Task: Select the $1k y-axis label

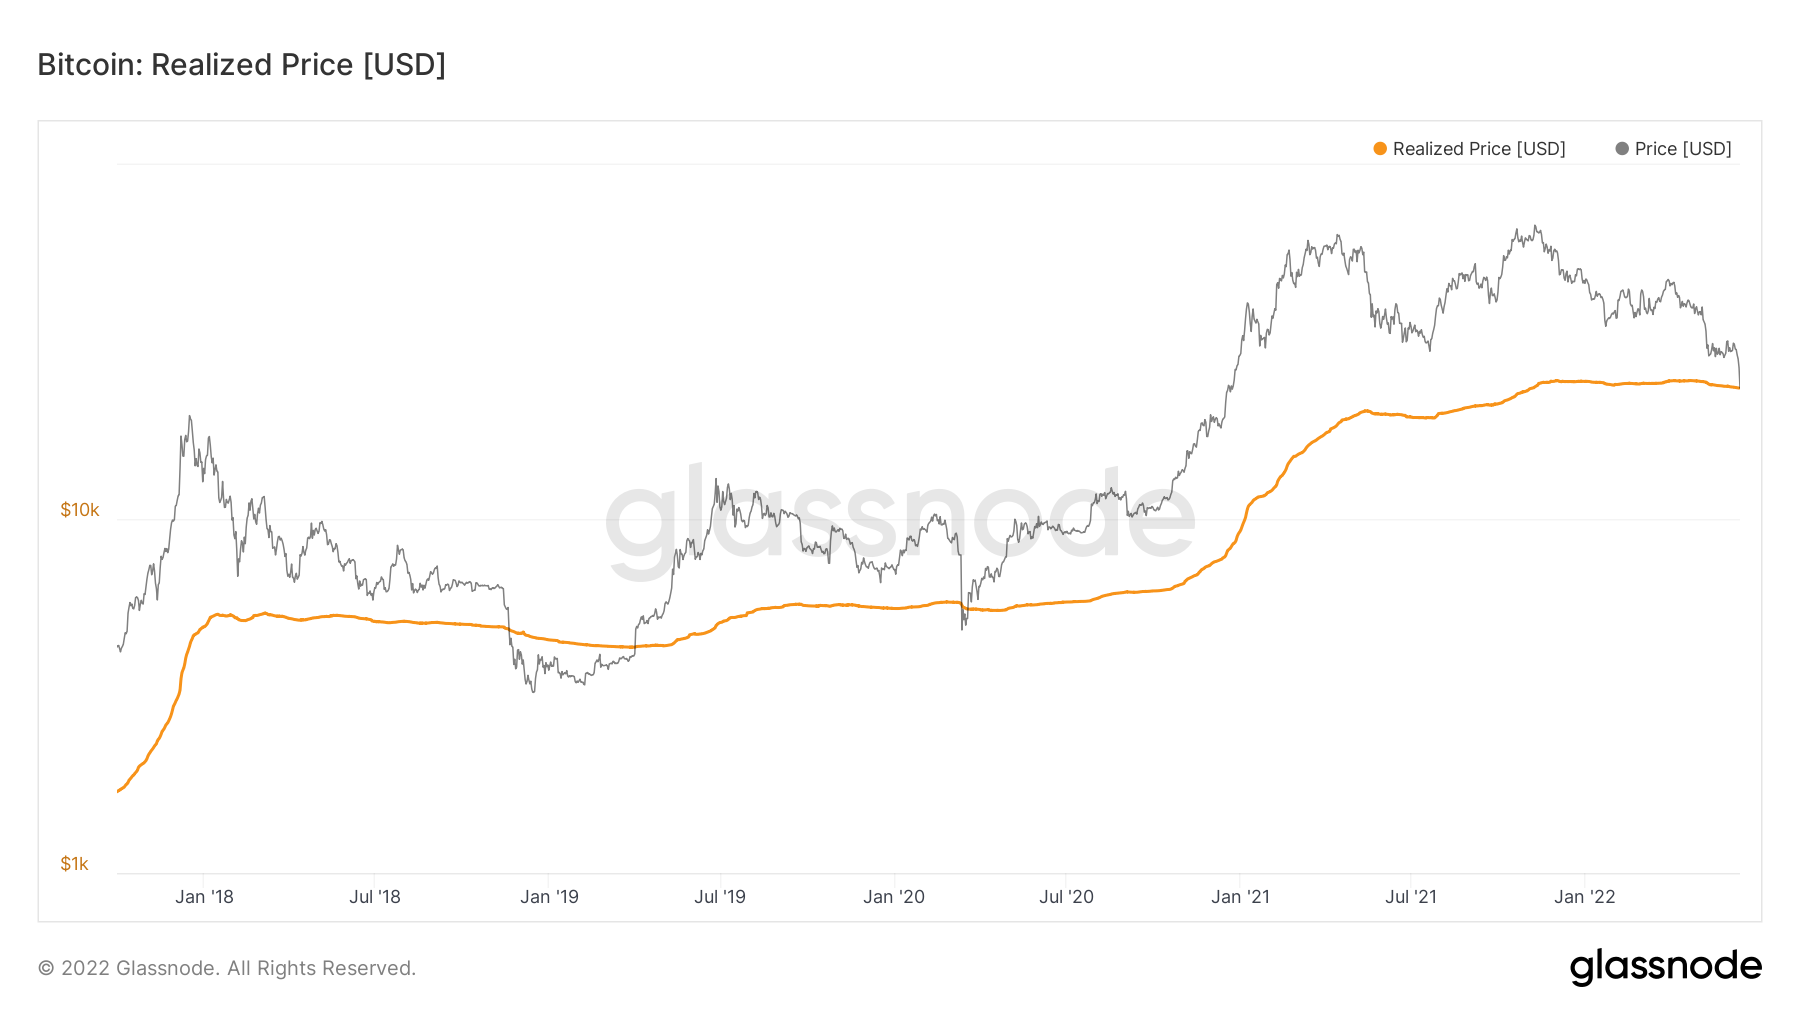Action: coord(75,864)
